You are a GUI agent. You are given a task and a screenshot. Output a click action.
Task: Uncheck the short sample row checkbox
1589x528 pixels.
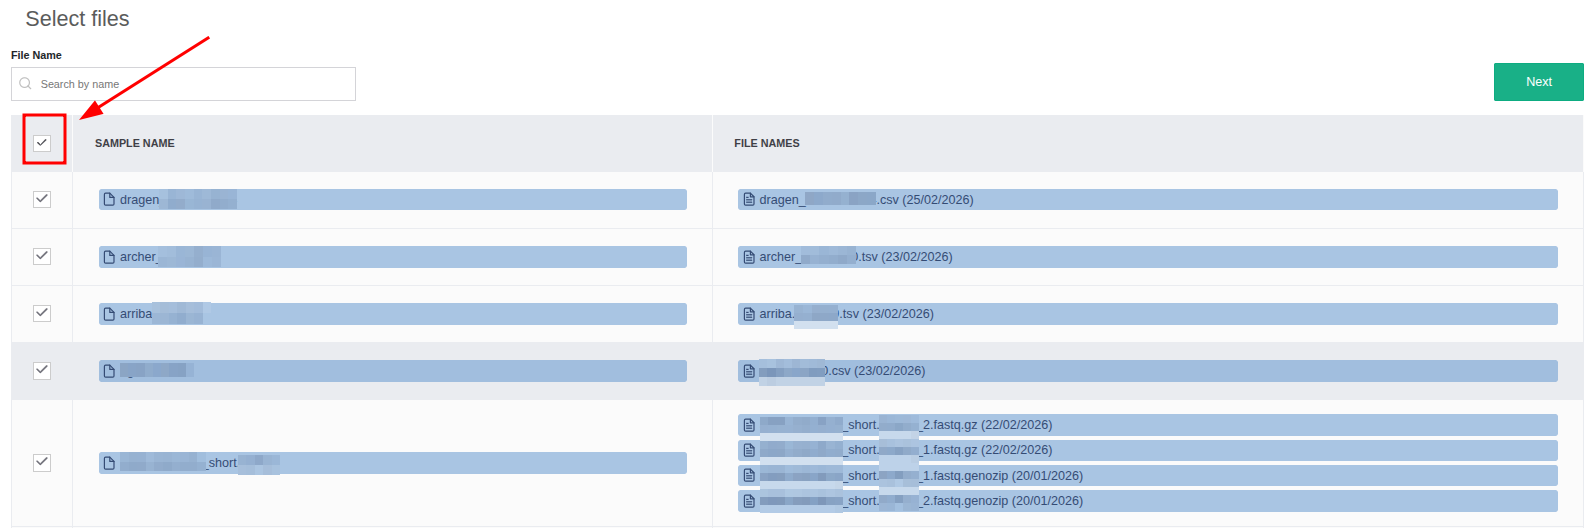coord(42,462)
